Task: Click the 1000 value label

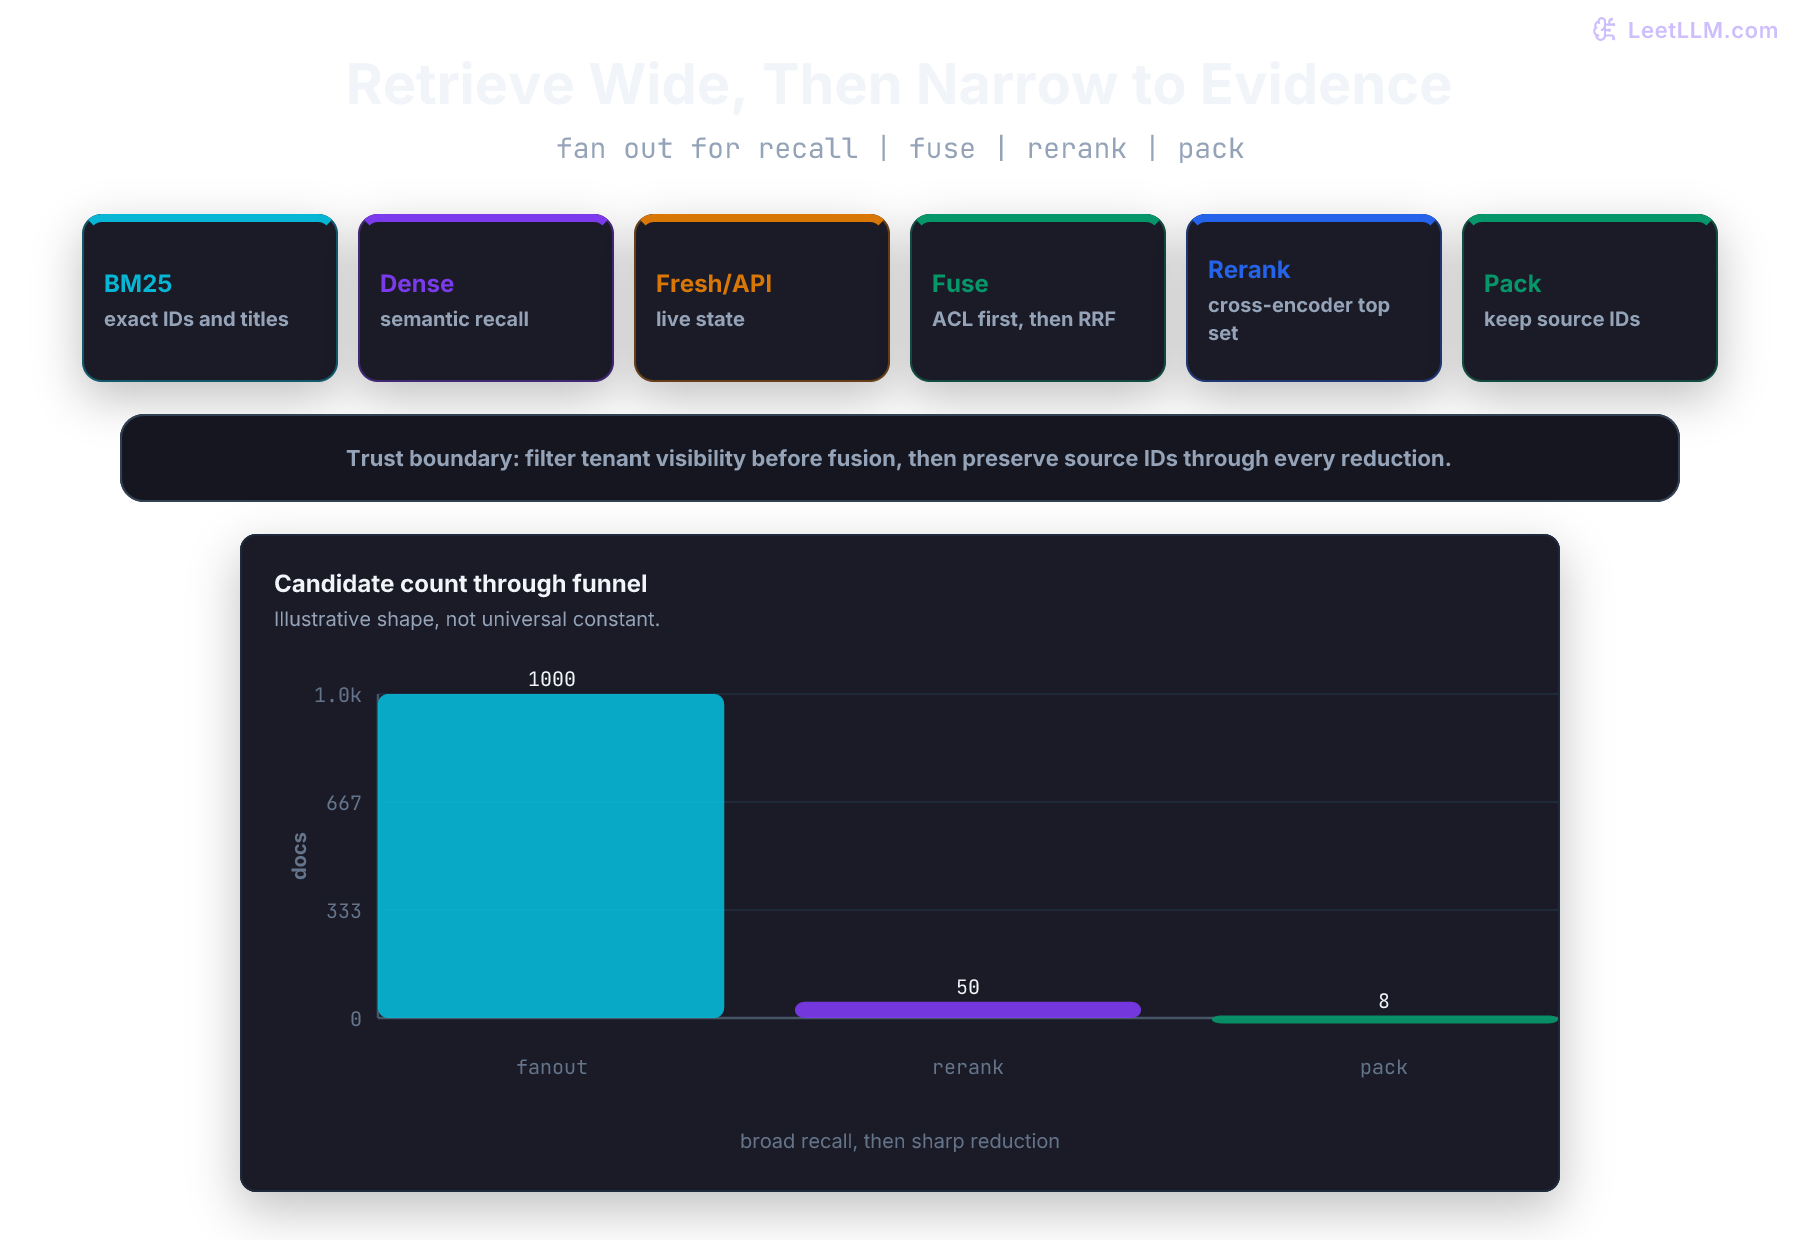Action: pos(552,679)
